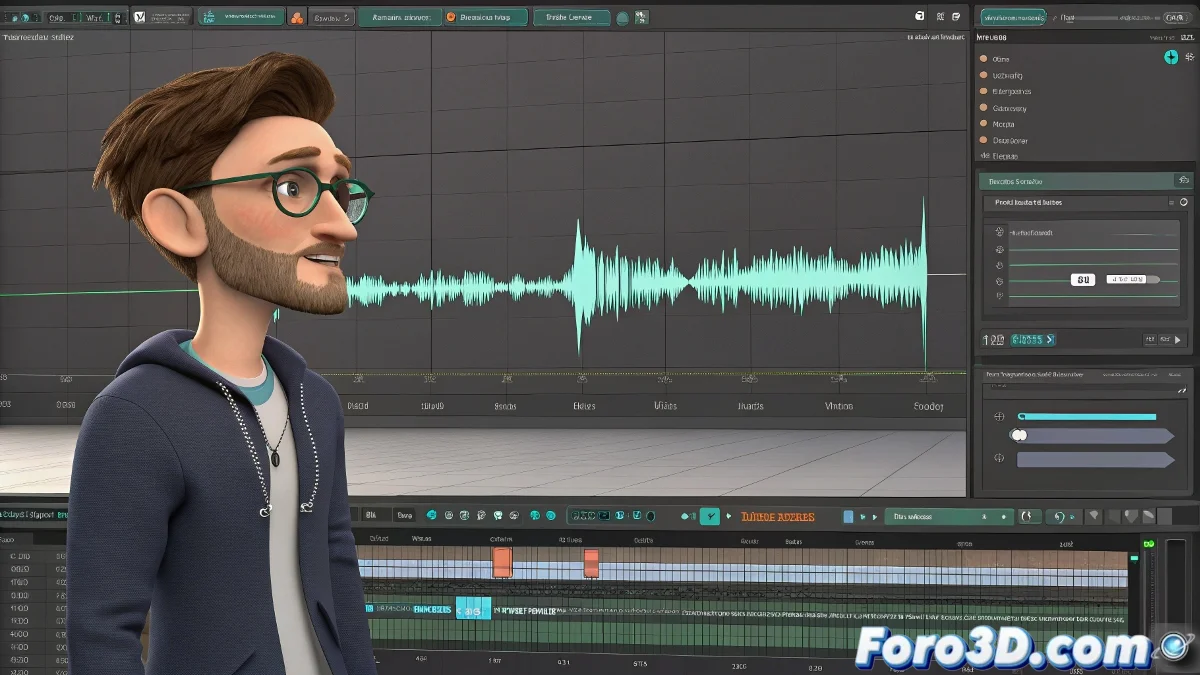This screenshot has width=1200, height=675.
Task: Click the undo-style round icon in the bottom toolbar
Action: pos(1059,517)
